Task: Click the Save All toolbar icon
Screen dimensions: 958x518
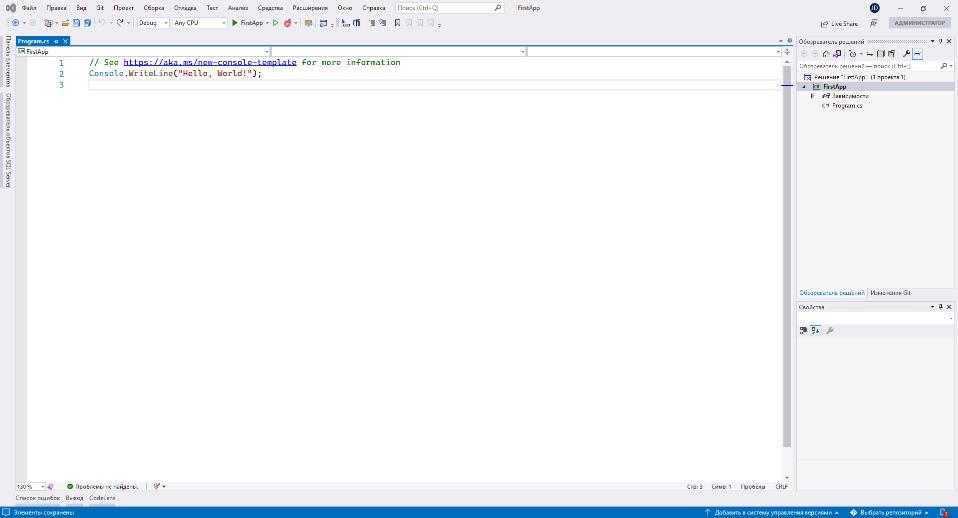Action: (x=87, y=23)
